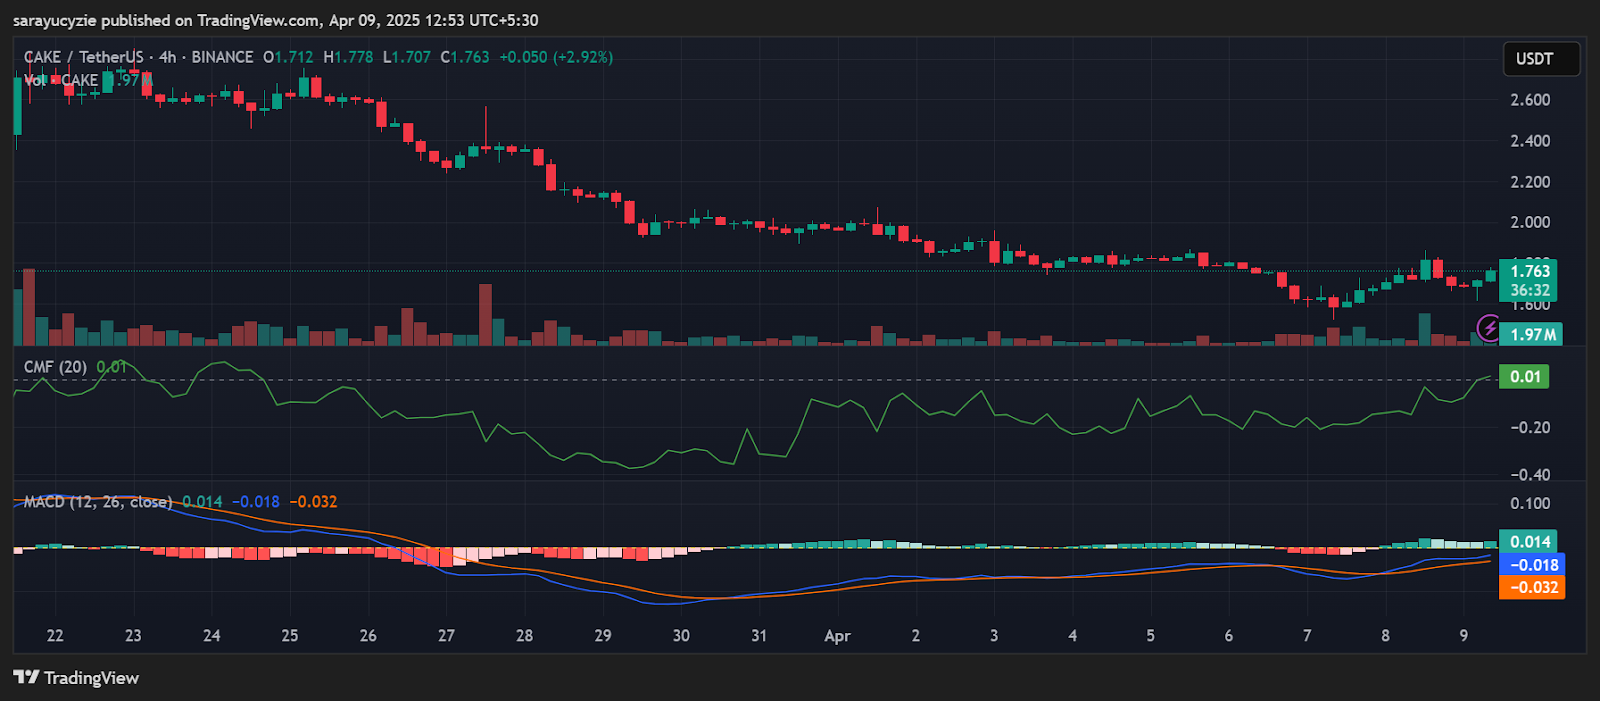The width and height of the screenshot is (1600, 701).
Task: Click the Vol · CAKE volume legend
Action: [x=61, y=80]
